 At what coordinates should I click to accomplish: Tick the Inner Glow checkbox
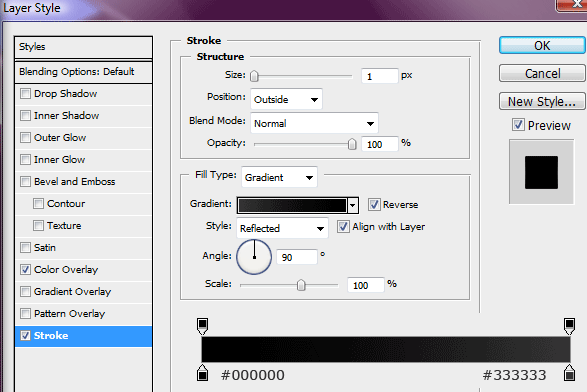25,159
